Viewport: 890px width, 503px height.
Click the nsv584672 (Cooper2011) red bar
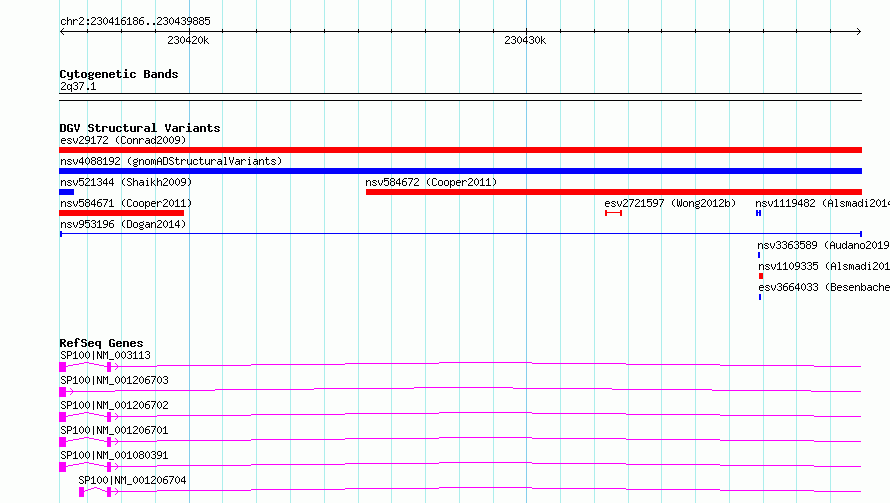pos(614,192)
